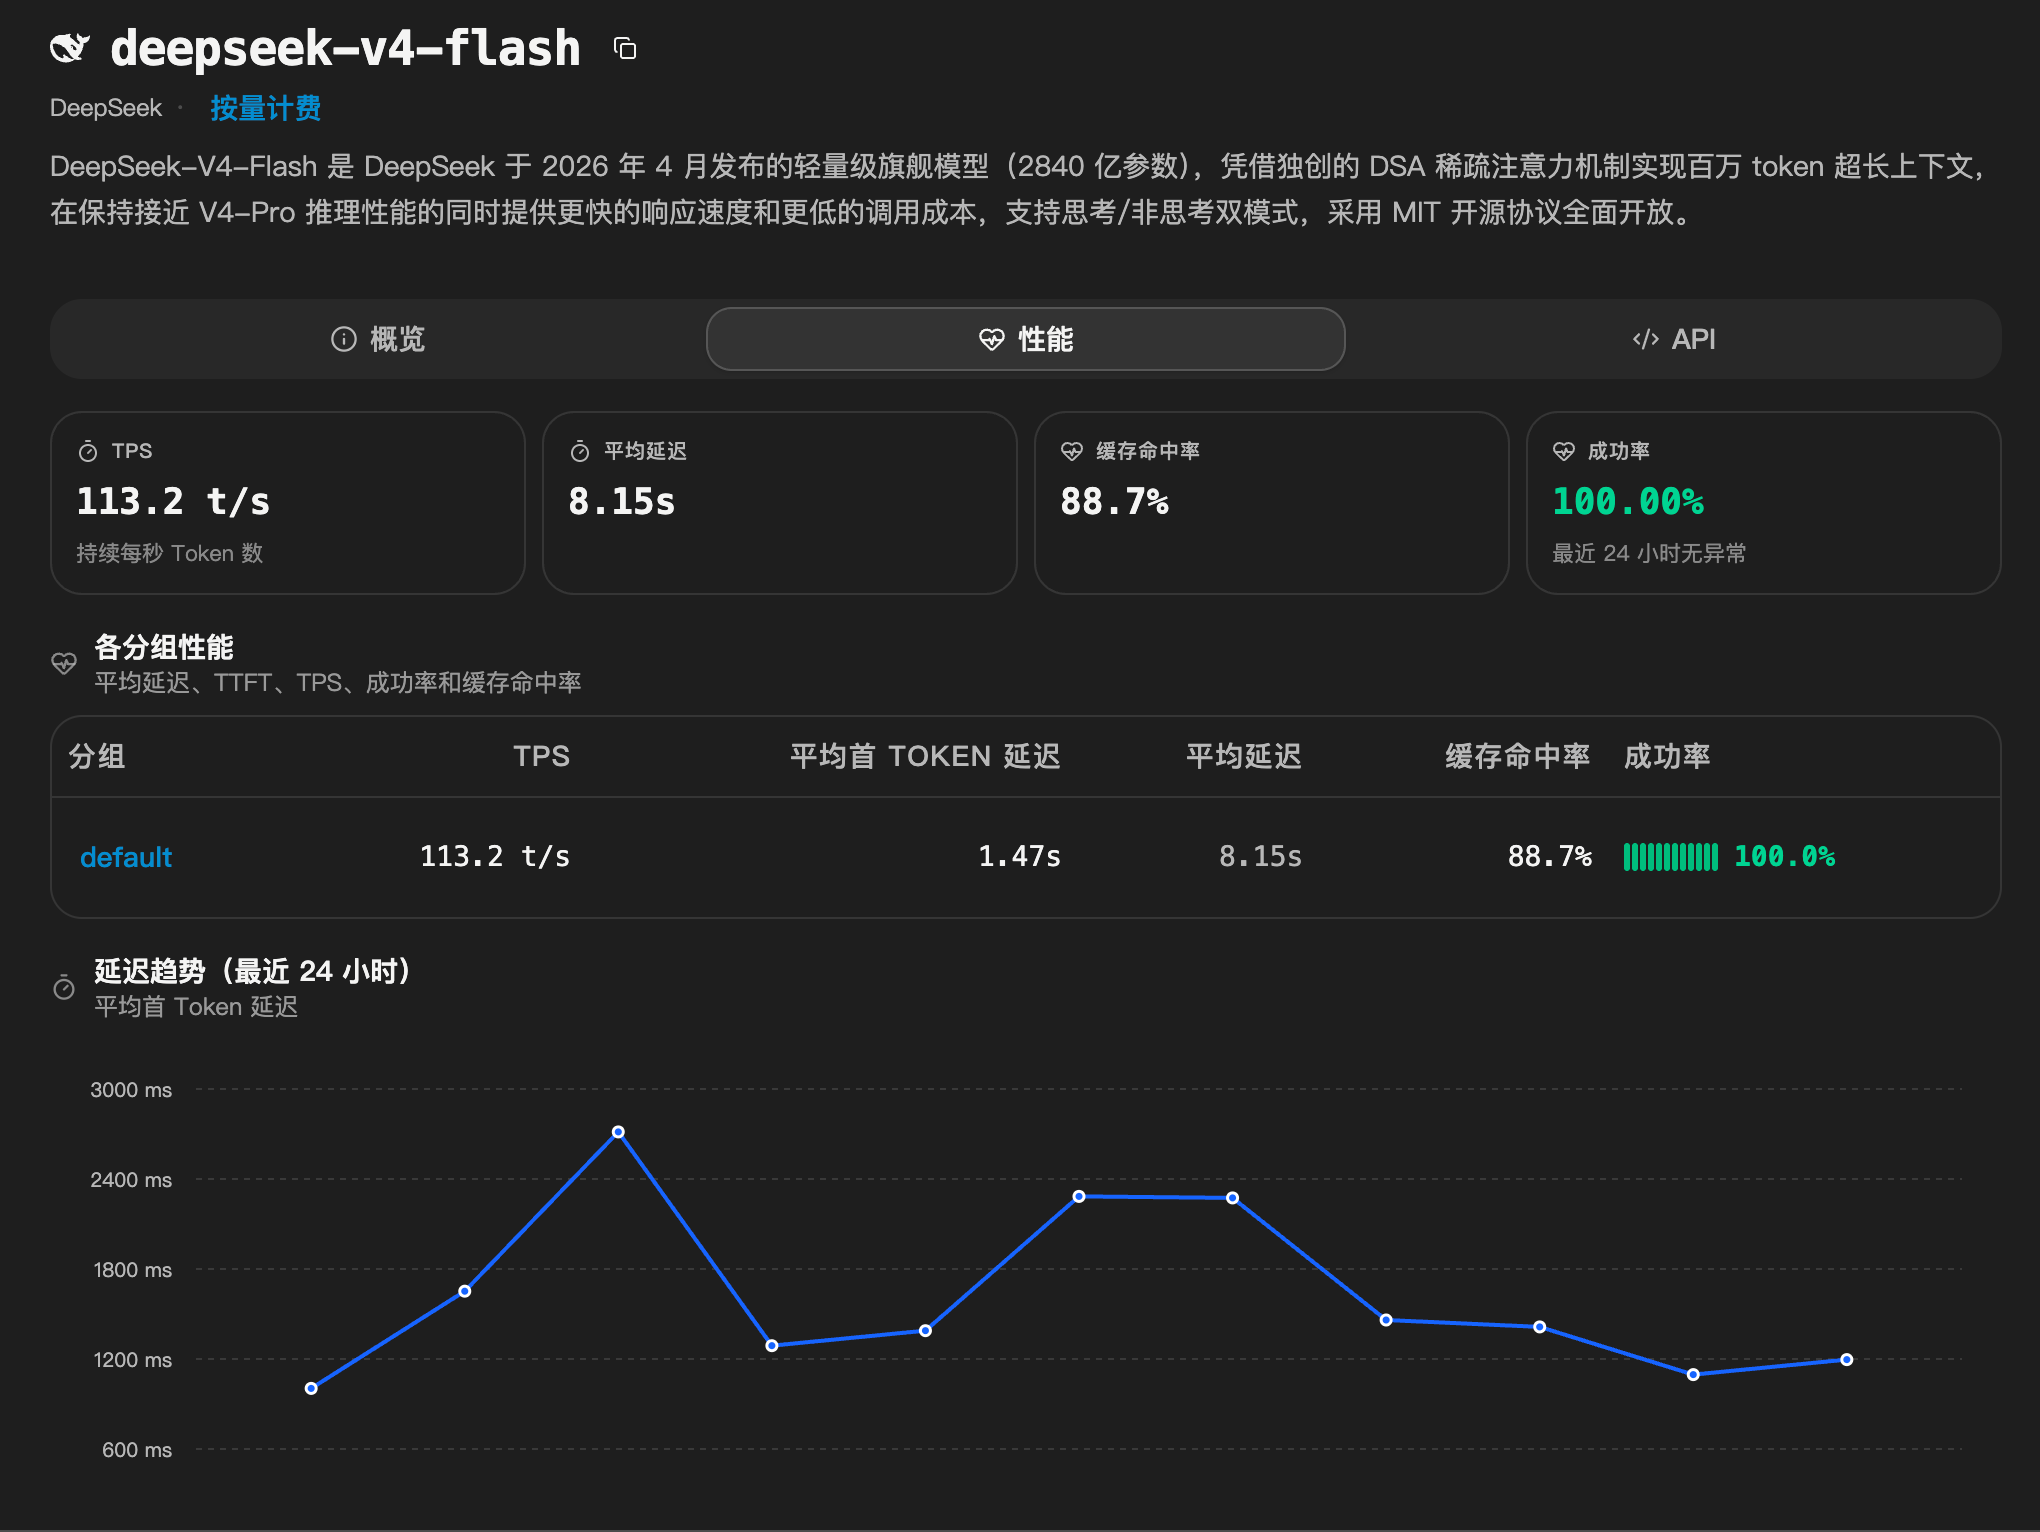The height and width of the screenshot is (1532, 2040).
Task: Click the DeepSeek whale logo icon
Action: [69, 47]
